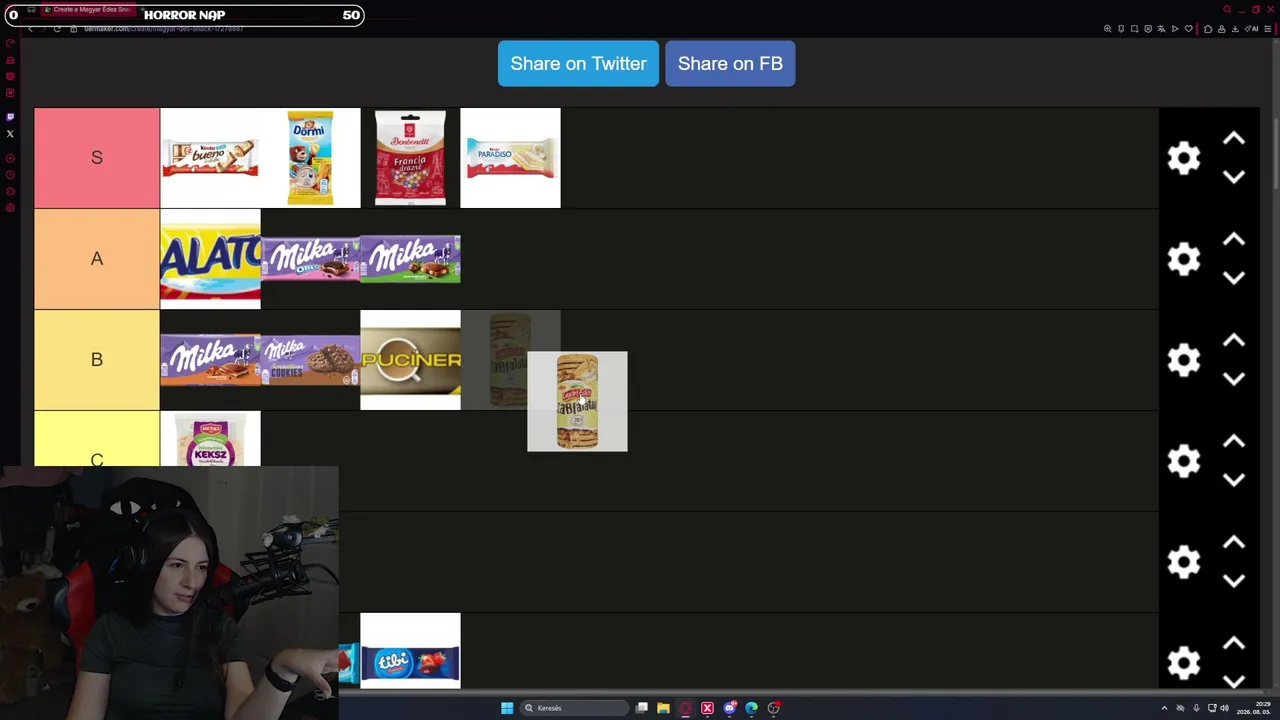This screenshot has height=720, width=1280.
Task: Open Discord from the taskbar
Action: (729, 708)
